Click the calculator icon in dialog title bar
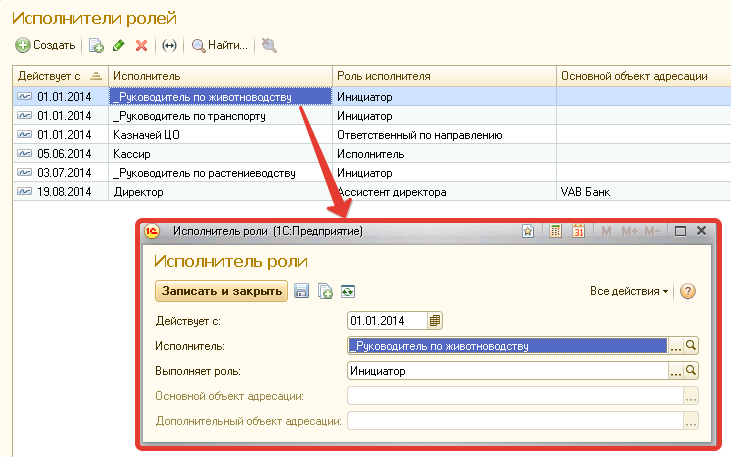Image resolution: width=731 pixels, height=457 pixels. pyautogui.click(x=553, y=231)
